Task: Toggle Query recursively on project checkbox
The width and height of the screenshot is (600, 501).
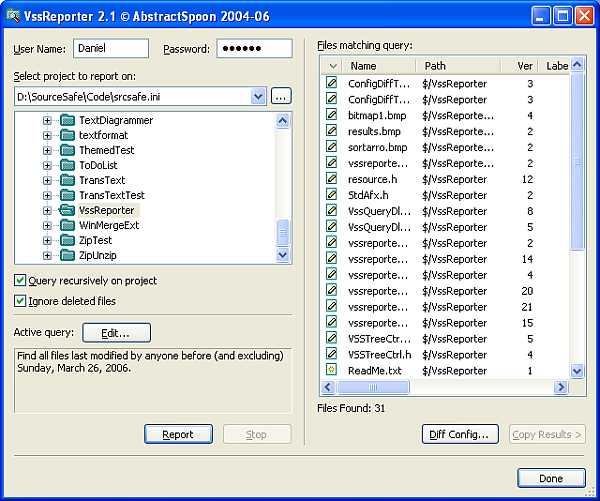Action: [20, 280]
